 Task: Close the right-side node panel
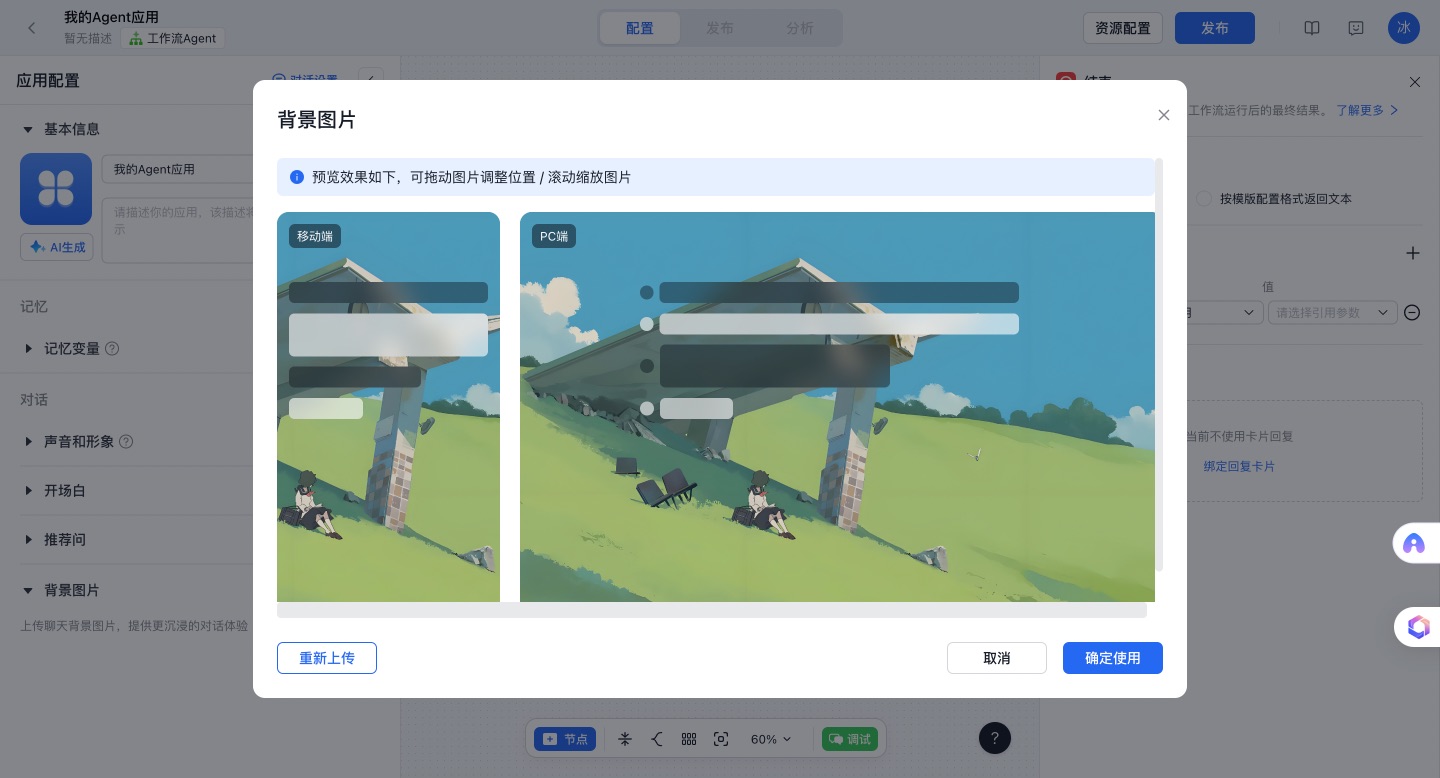pos(1414,82)
